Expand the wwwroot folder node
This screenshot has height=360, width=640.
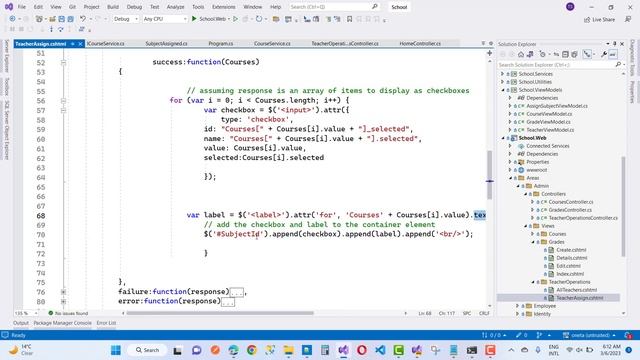pyautogui.click(x=510, y=170)
